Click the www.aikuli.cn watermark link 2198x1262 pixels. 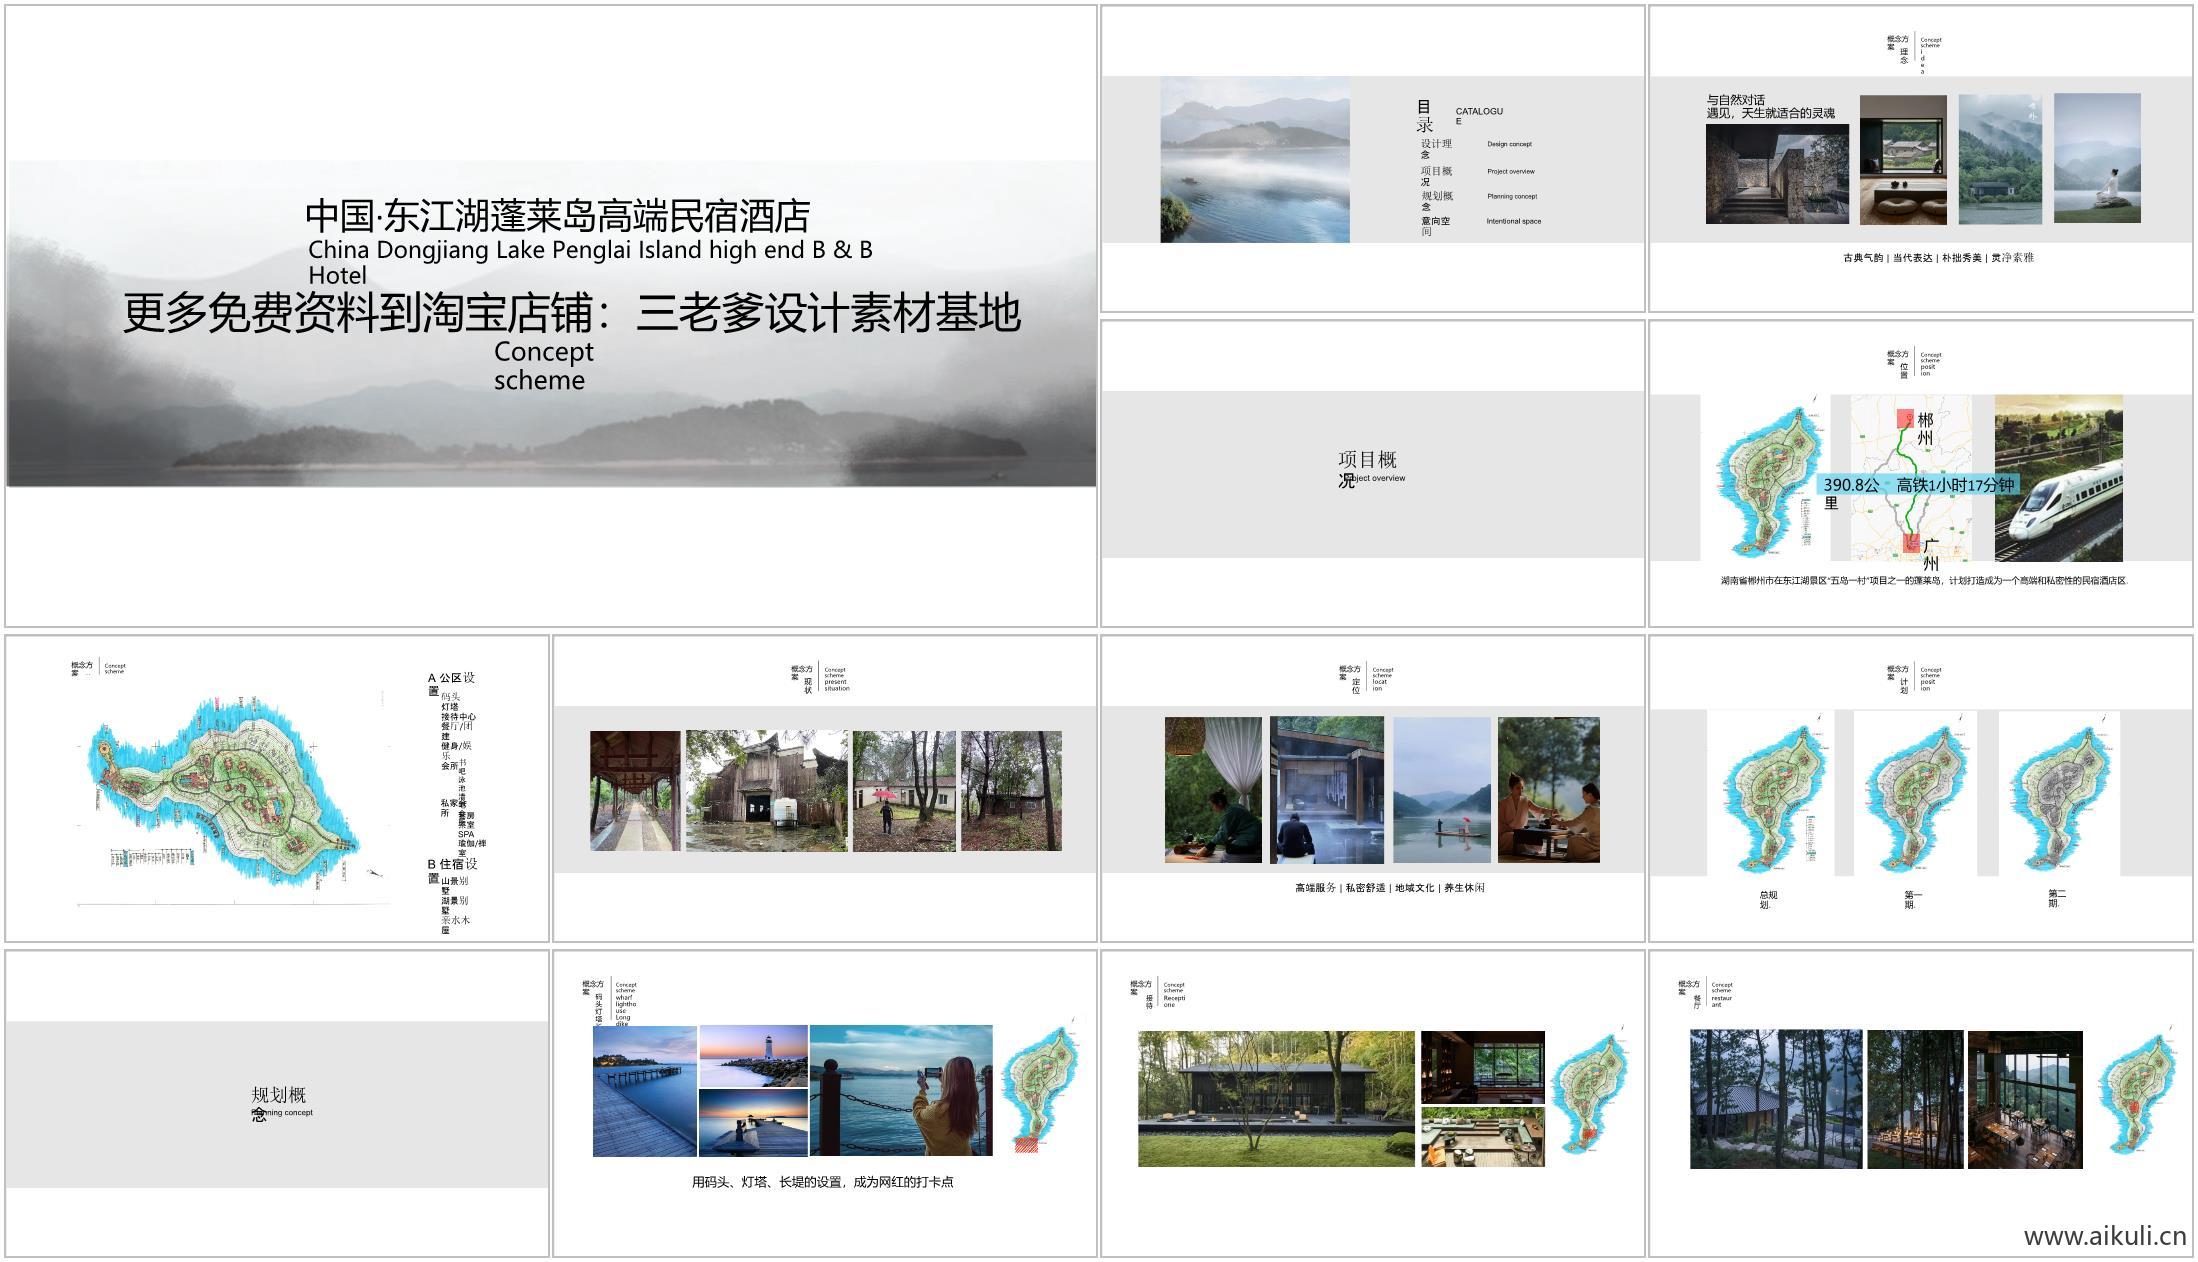[x=2104, y=1236]
